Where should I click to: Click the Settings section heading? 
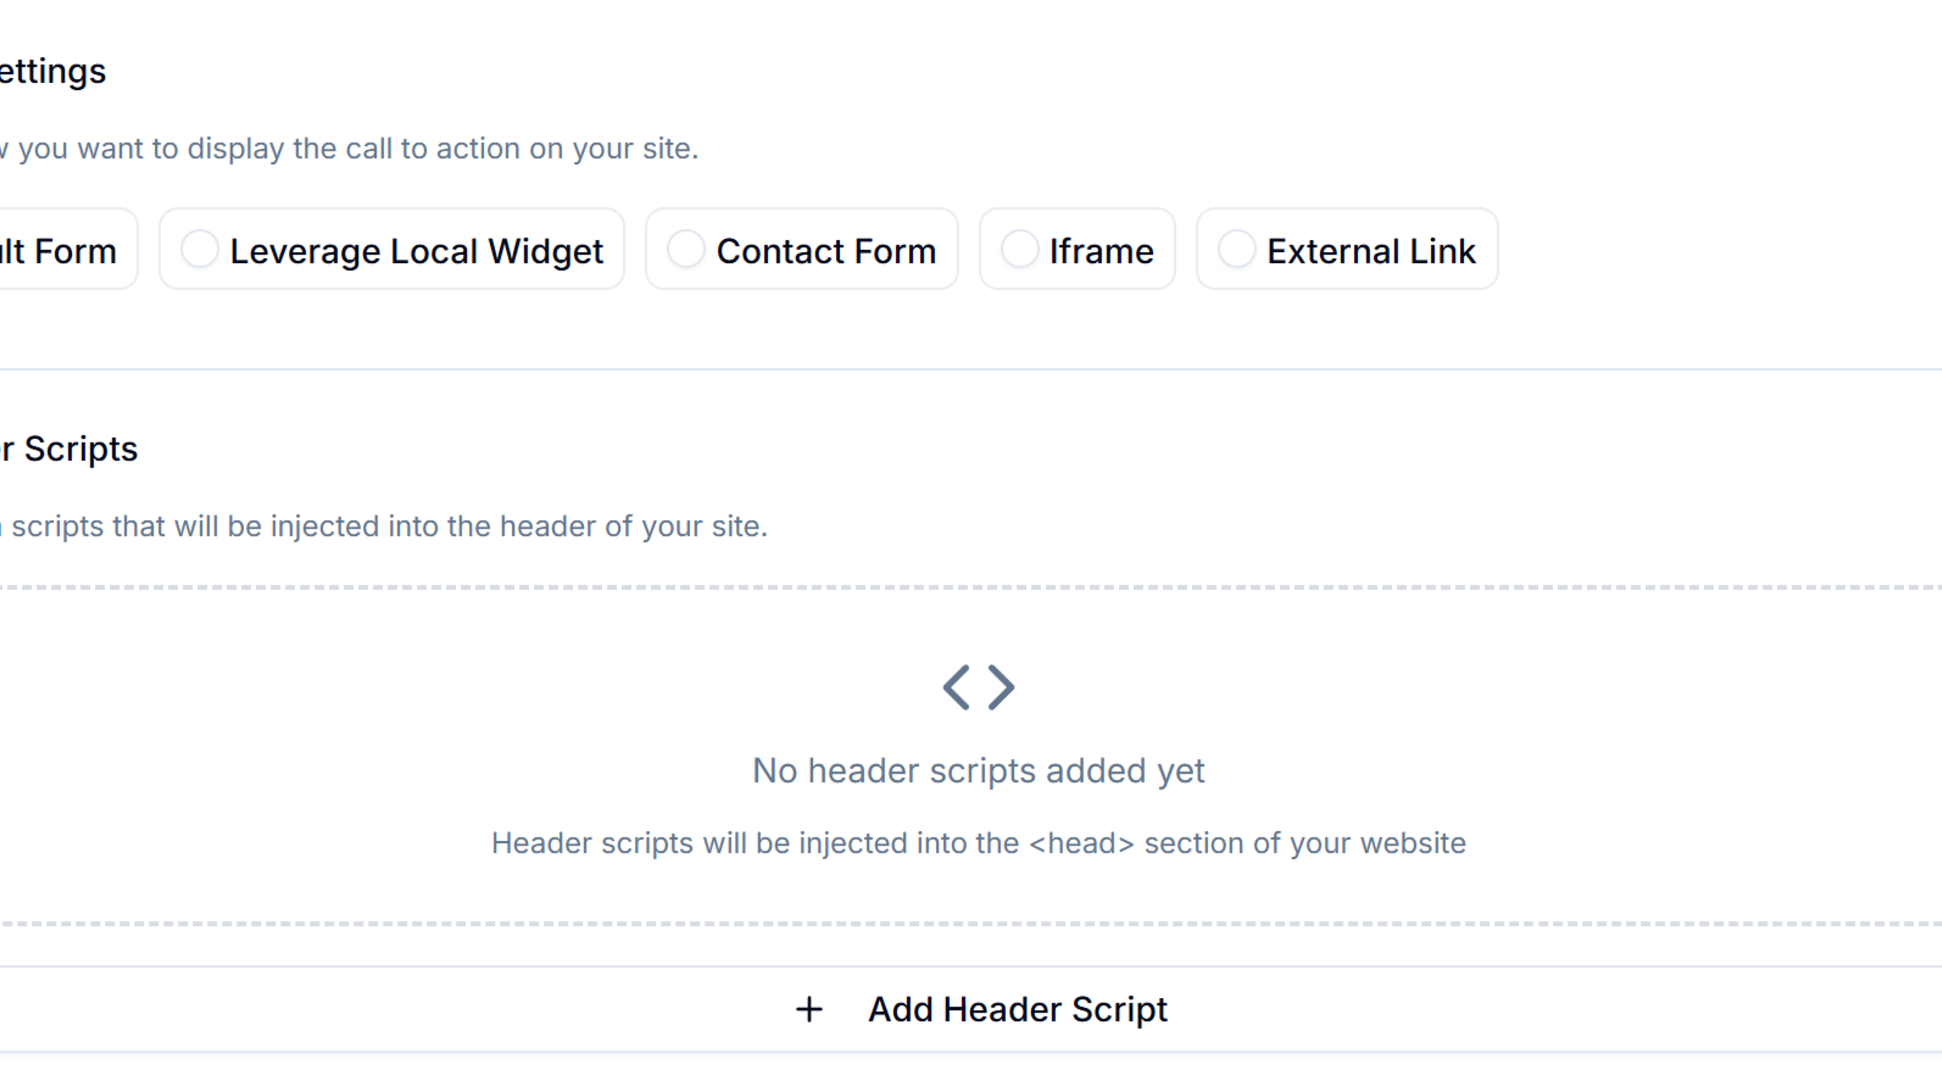coord(54,71)
